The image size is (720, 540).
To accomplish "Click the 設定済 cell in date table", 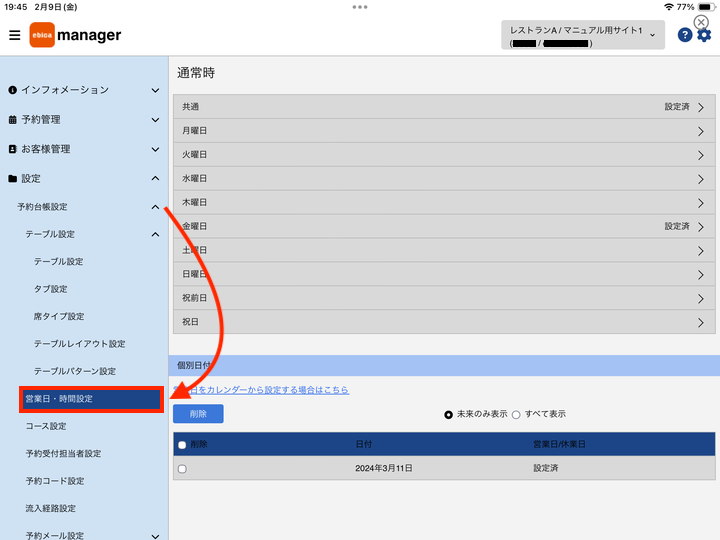I will tap(546, 468).
